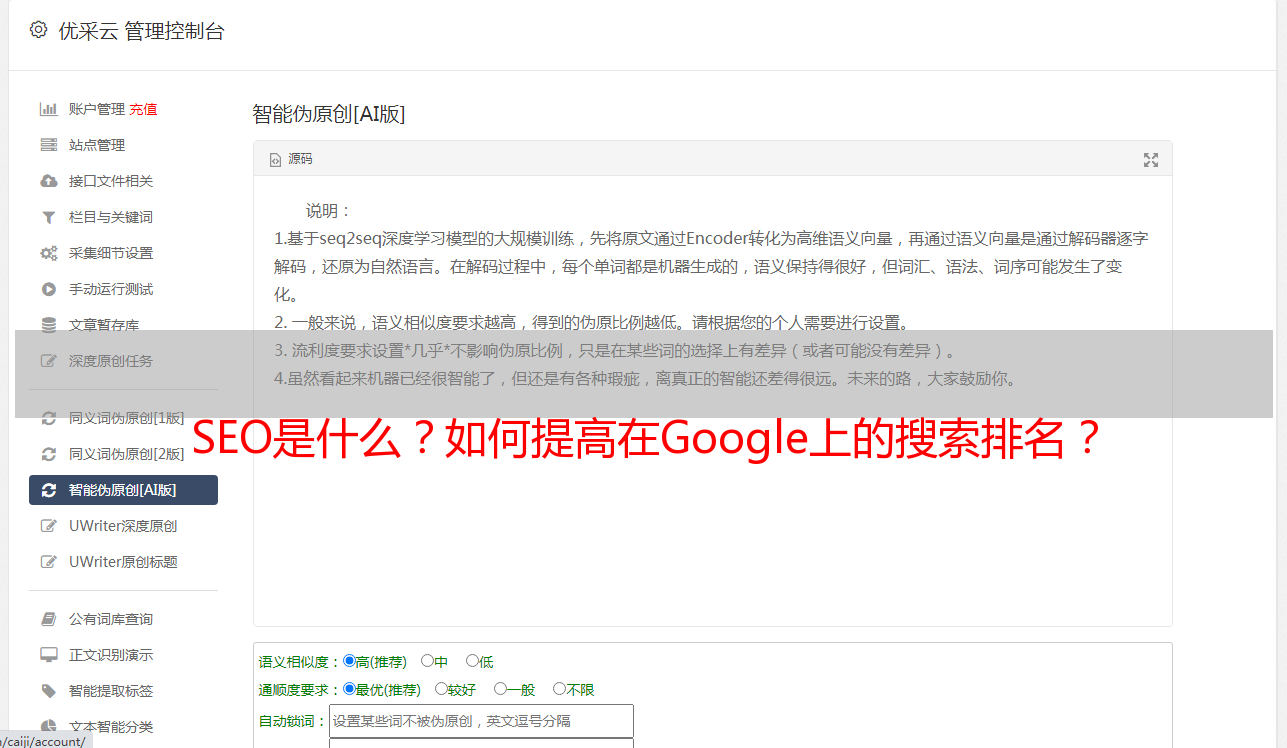
Task: Click the red 充值 link
Action: 143,109
